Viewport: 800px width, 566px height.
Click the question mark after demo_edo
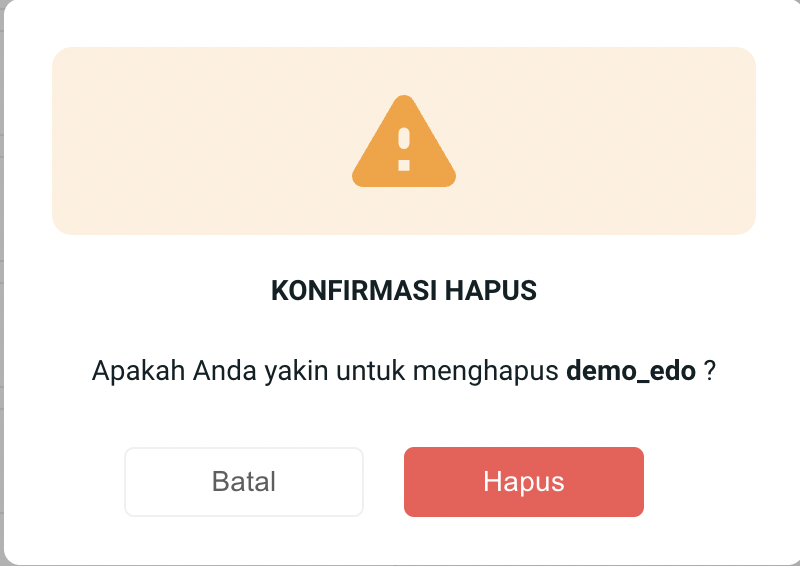click(710, 370)
